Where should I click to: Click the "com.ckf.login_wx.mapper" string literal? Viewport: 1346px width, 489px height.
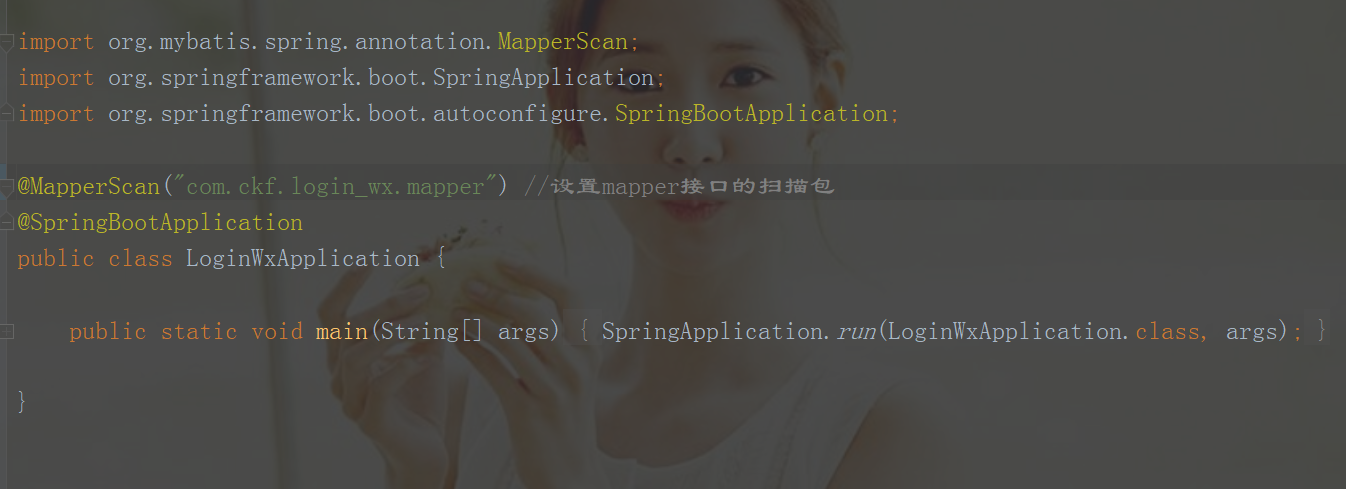click(x=335, y=187)
